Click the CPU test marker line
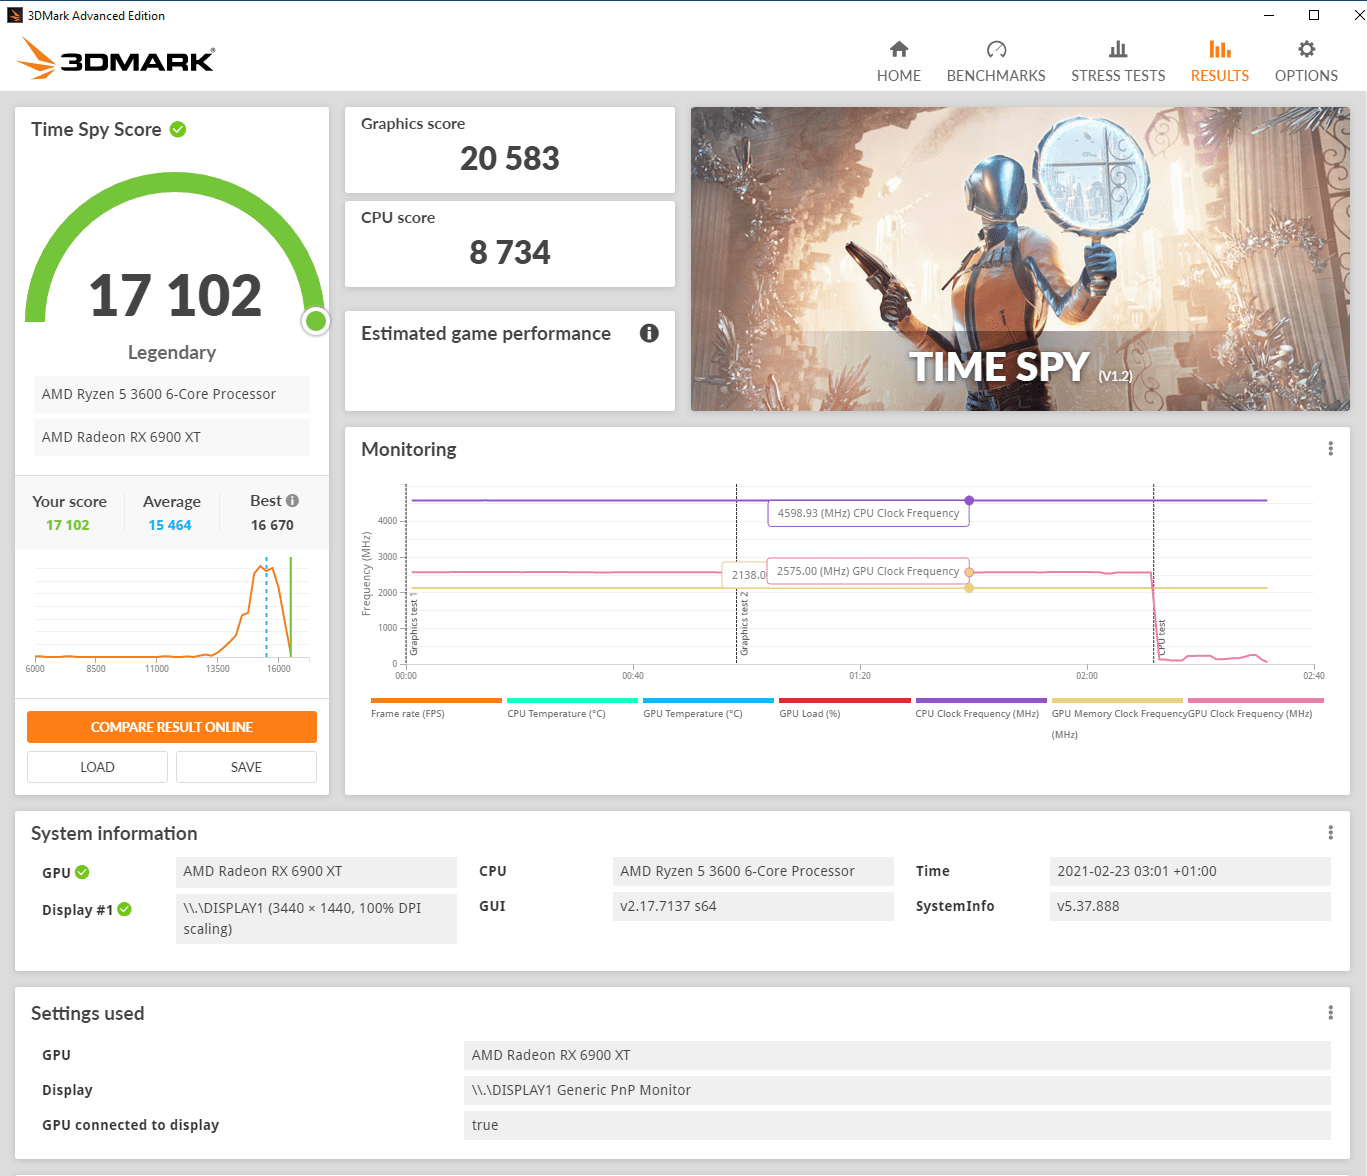The height and width of the screenshot is (1176, 1367). (1153, 573)
